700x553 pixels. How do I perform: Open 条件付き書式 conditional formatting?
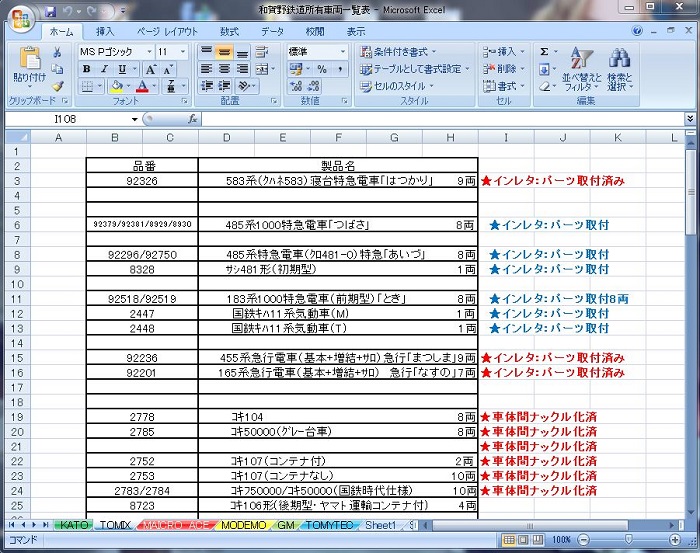pos(398,52)
